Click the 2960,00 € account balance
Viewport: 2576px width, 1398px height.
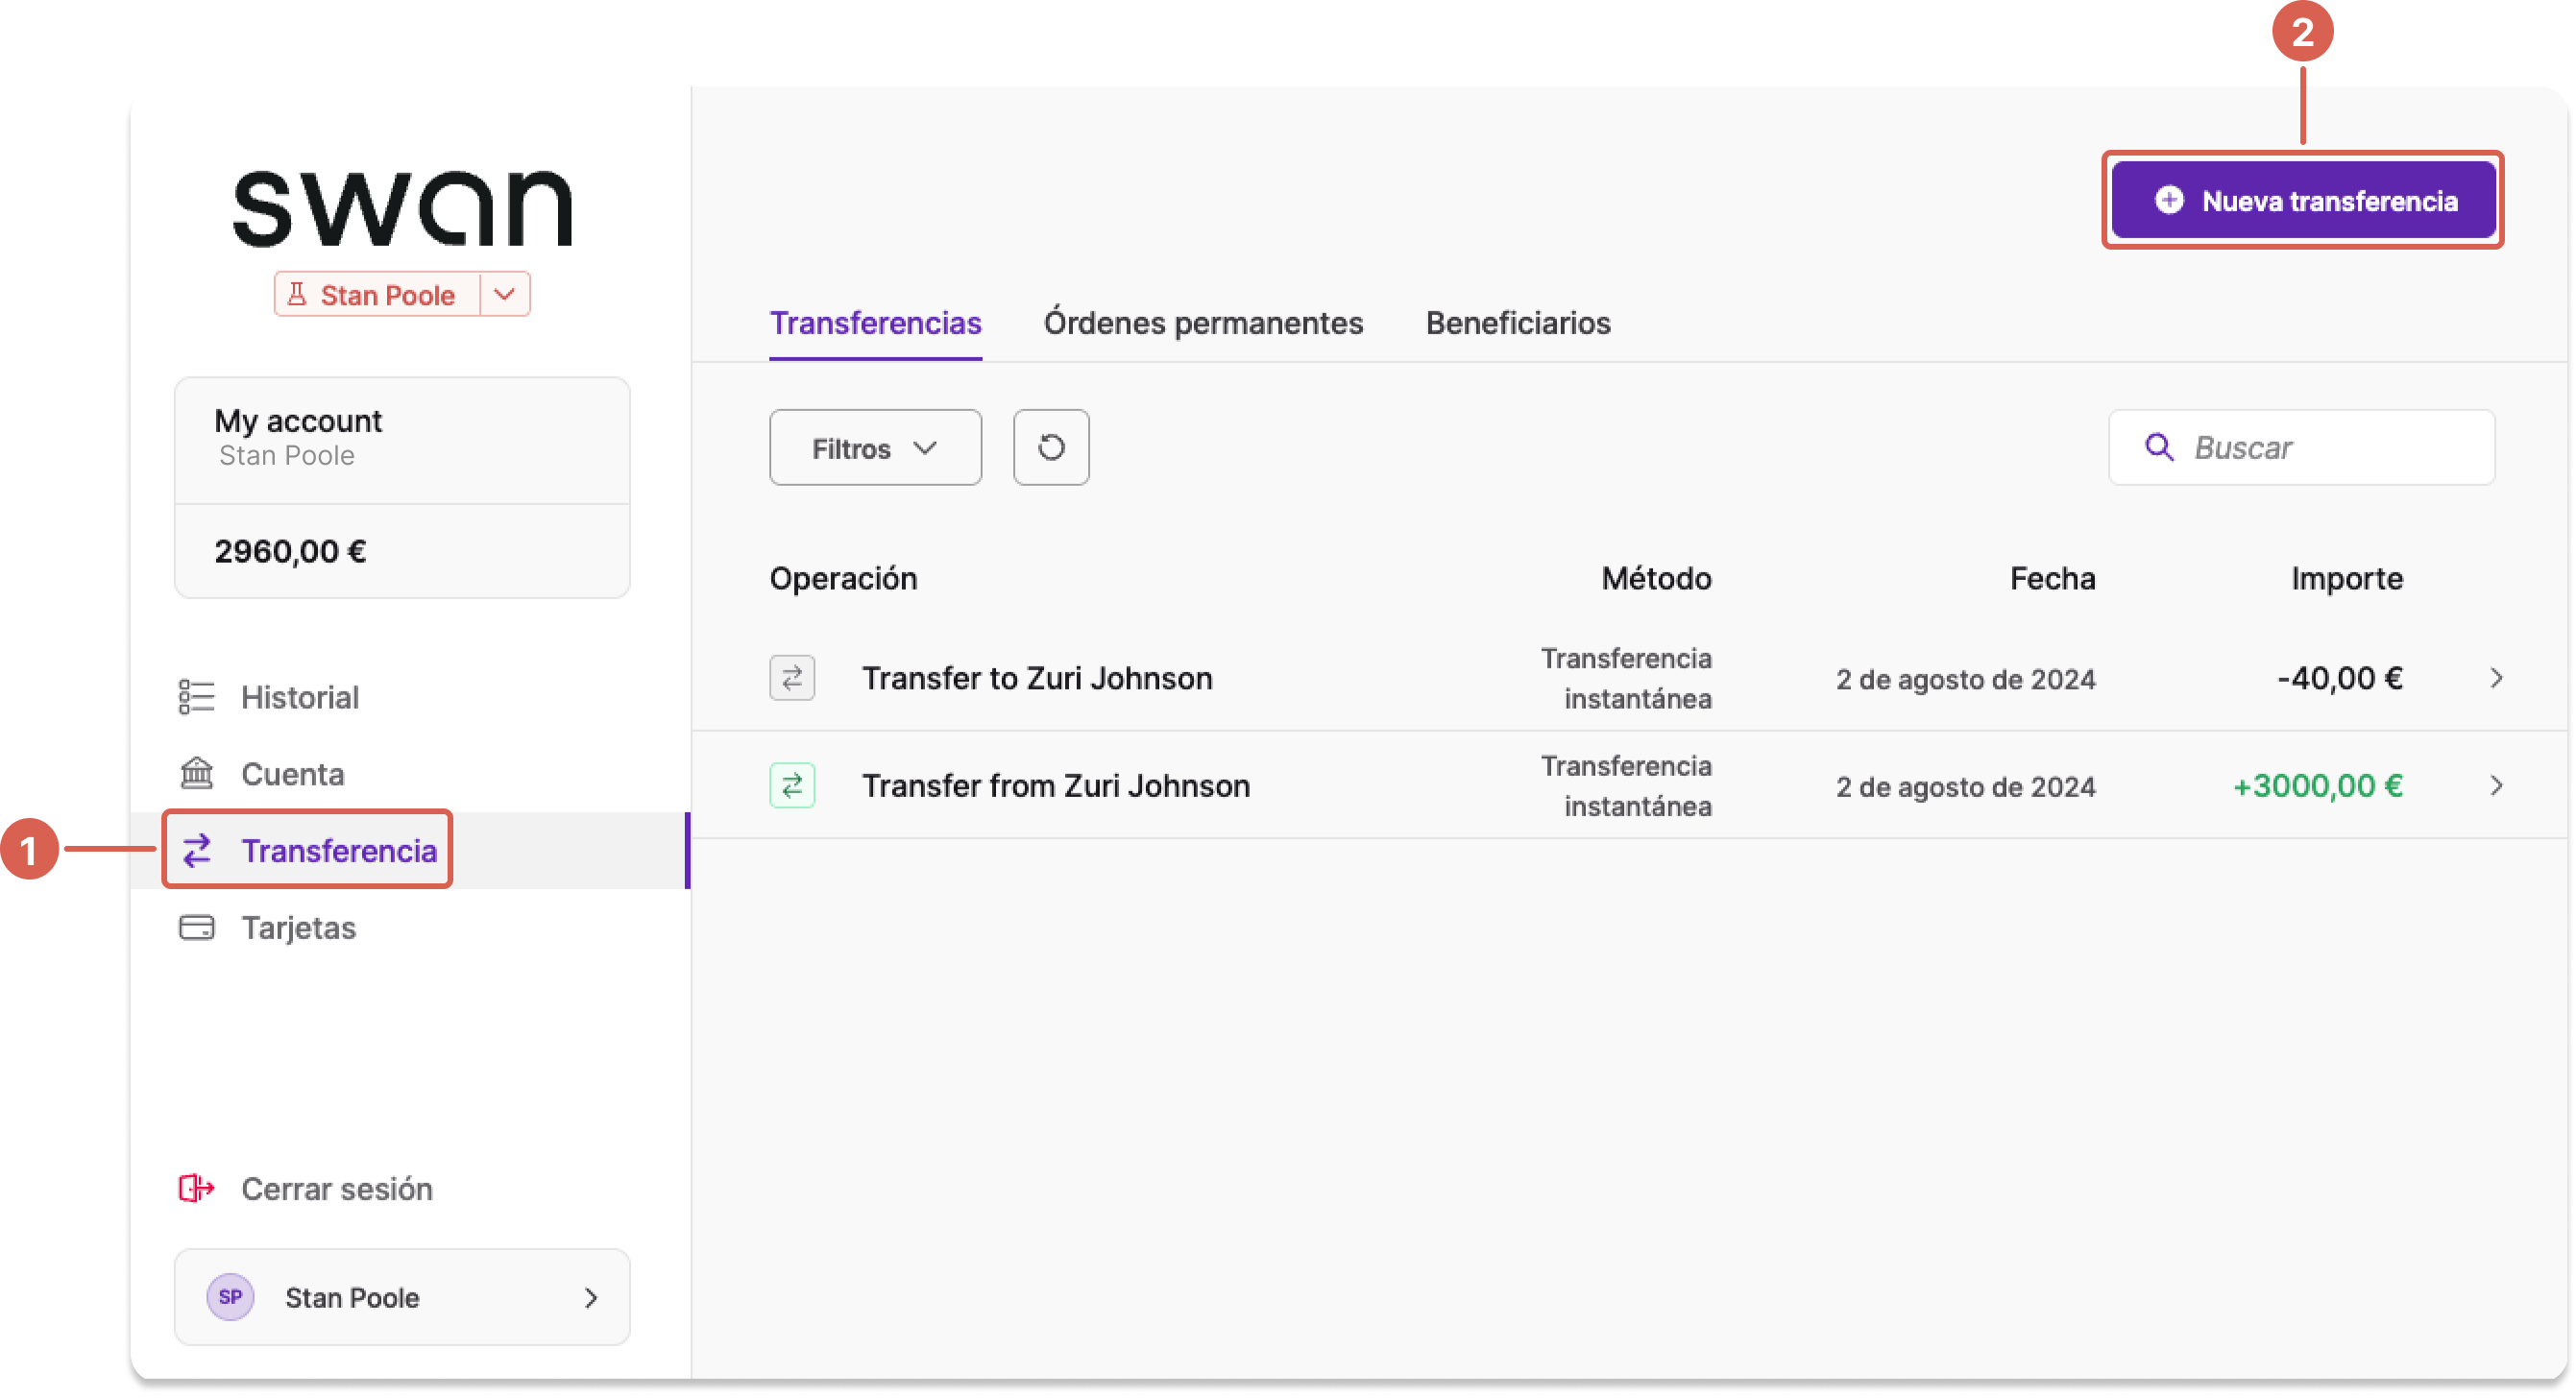point(290,551)
